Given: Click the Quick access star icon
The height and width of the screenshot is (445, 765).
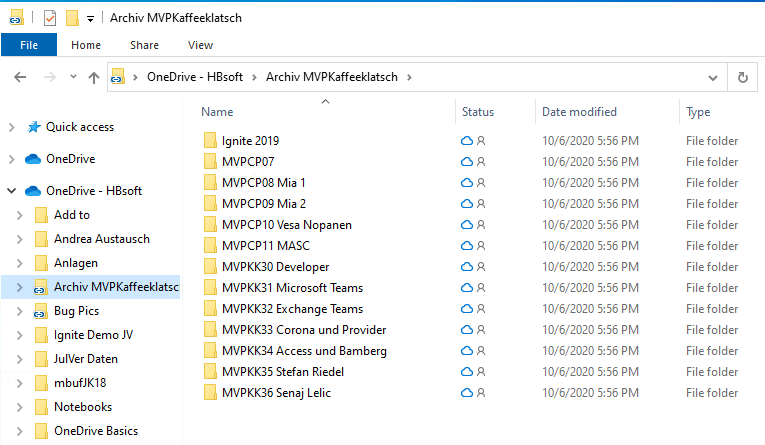Looking at the screenshot, I should 34,127.
